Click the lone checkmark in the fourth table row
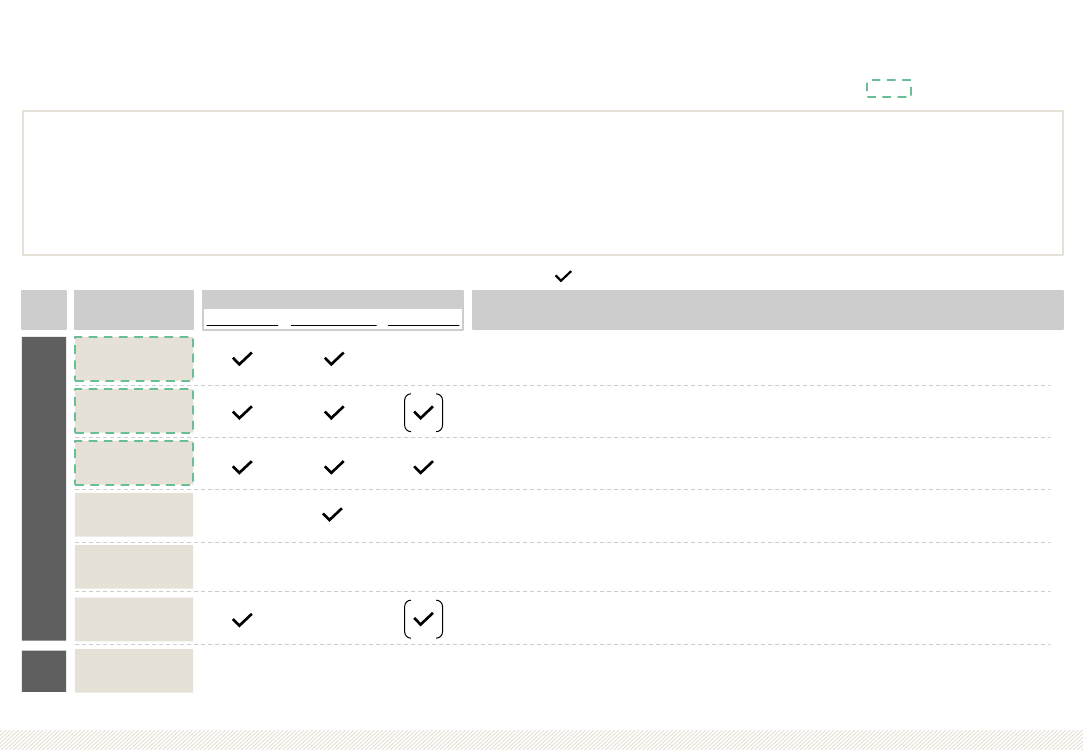The height and width of the screenshot is (750, 1083). (x=332, y=515)
